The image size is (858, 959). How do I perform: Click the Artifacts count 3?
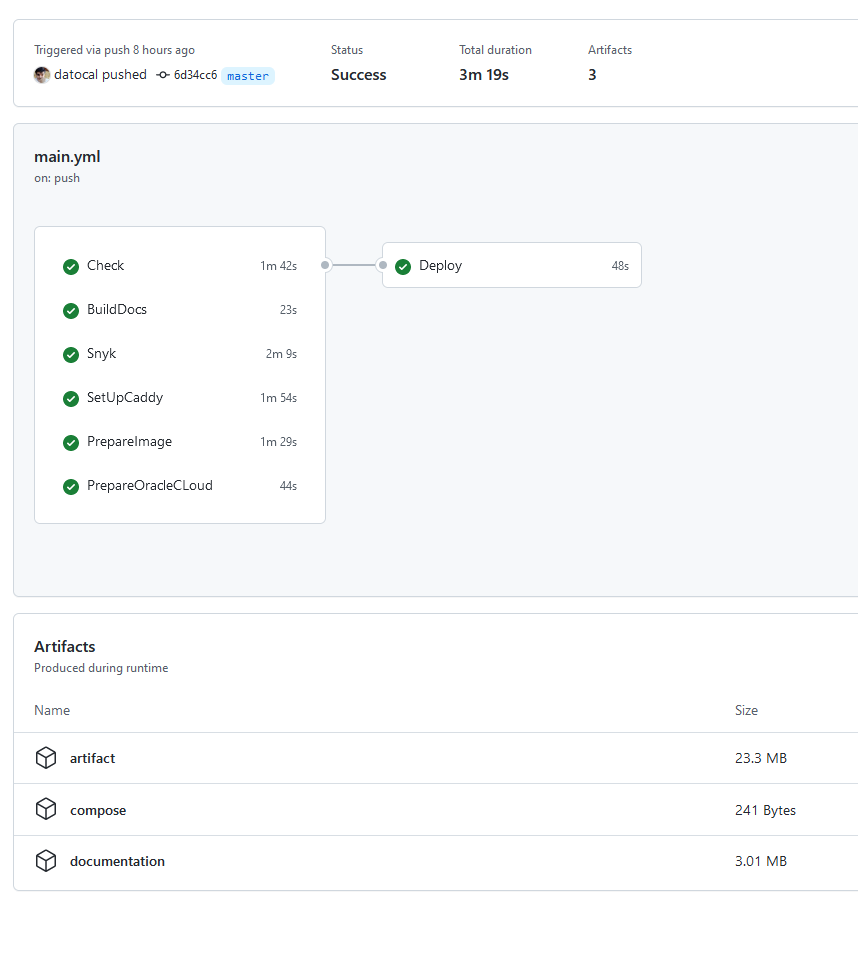click(592, 75)
